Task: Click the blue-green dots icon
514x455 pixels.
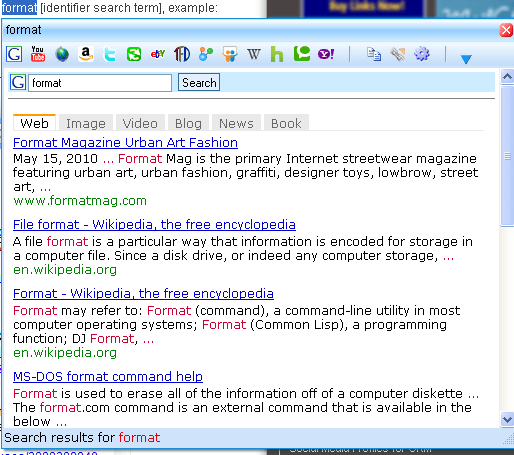Action: coord(206,54)
